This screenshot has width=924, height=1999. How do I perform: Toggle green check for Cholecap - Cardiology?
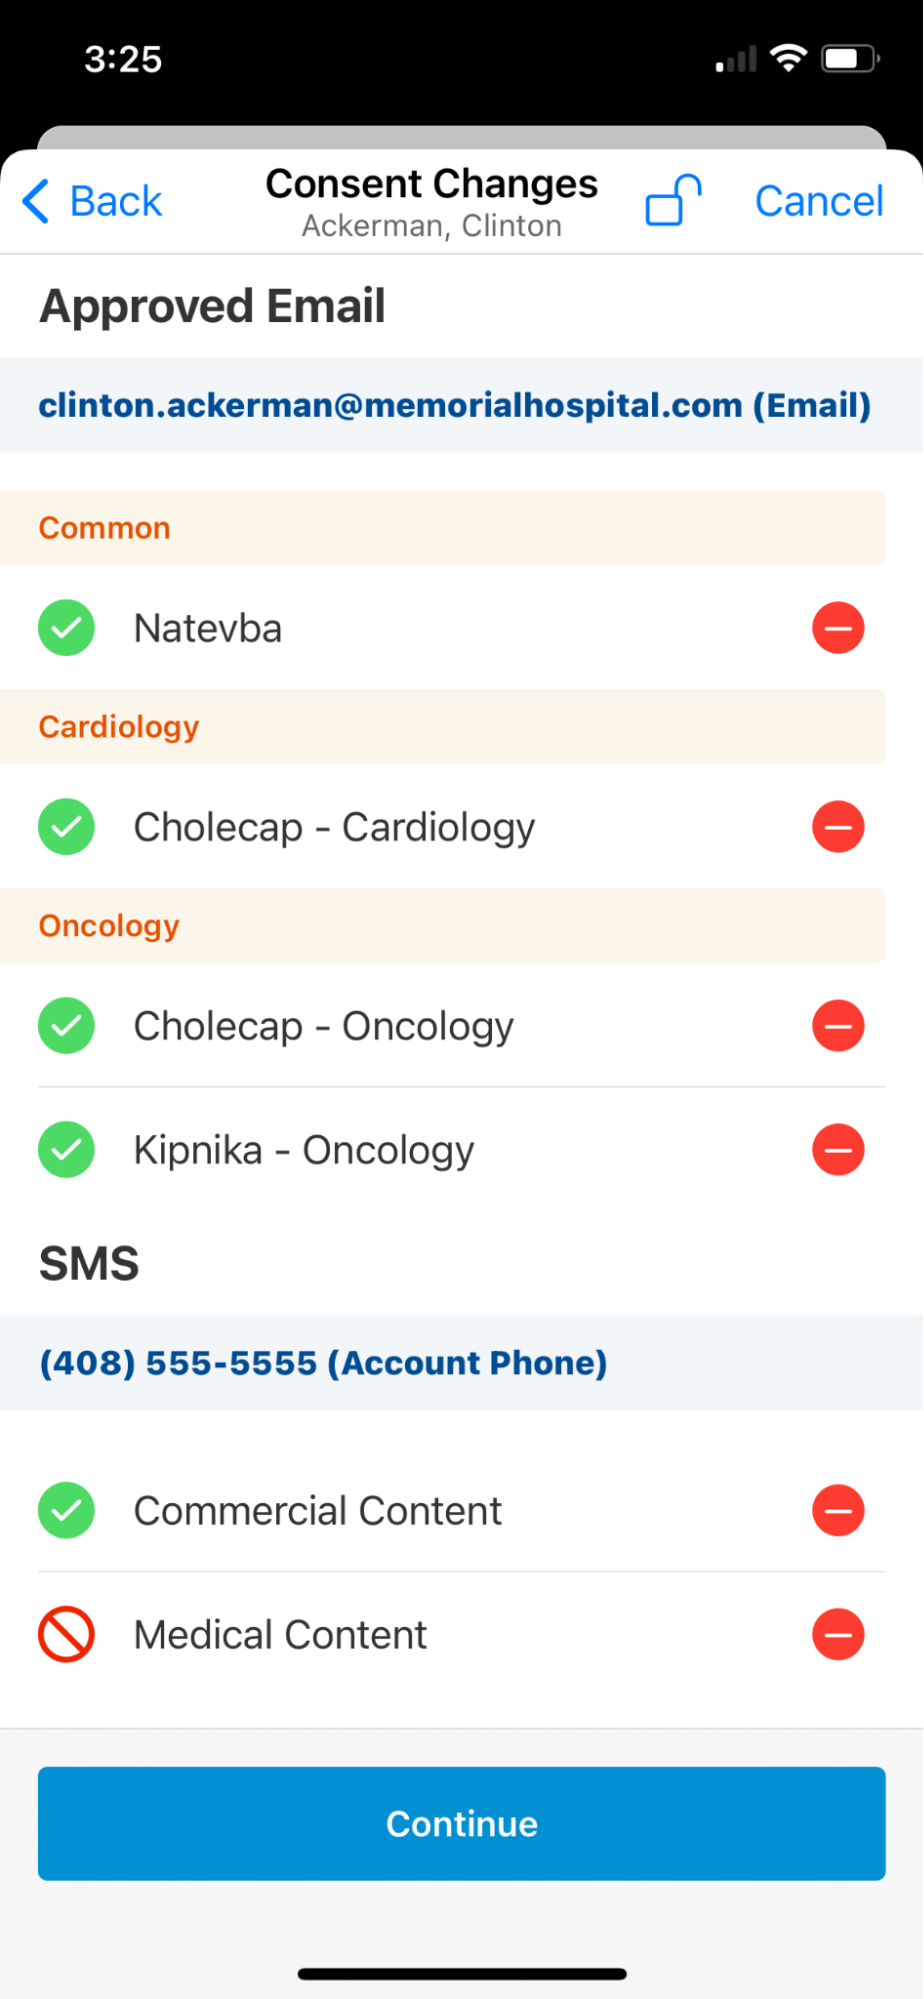coord(66,827)
